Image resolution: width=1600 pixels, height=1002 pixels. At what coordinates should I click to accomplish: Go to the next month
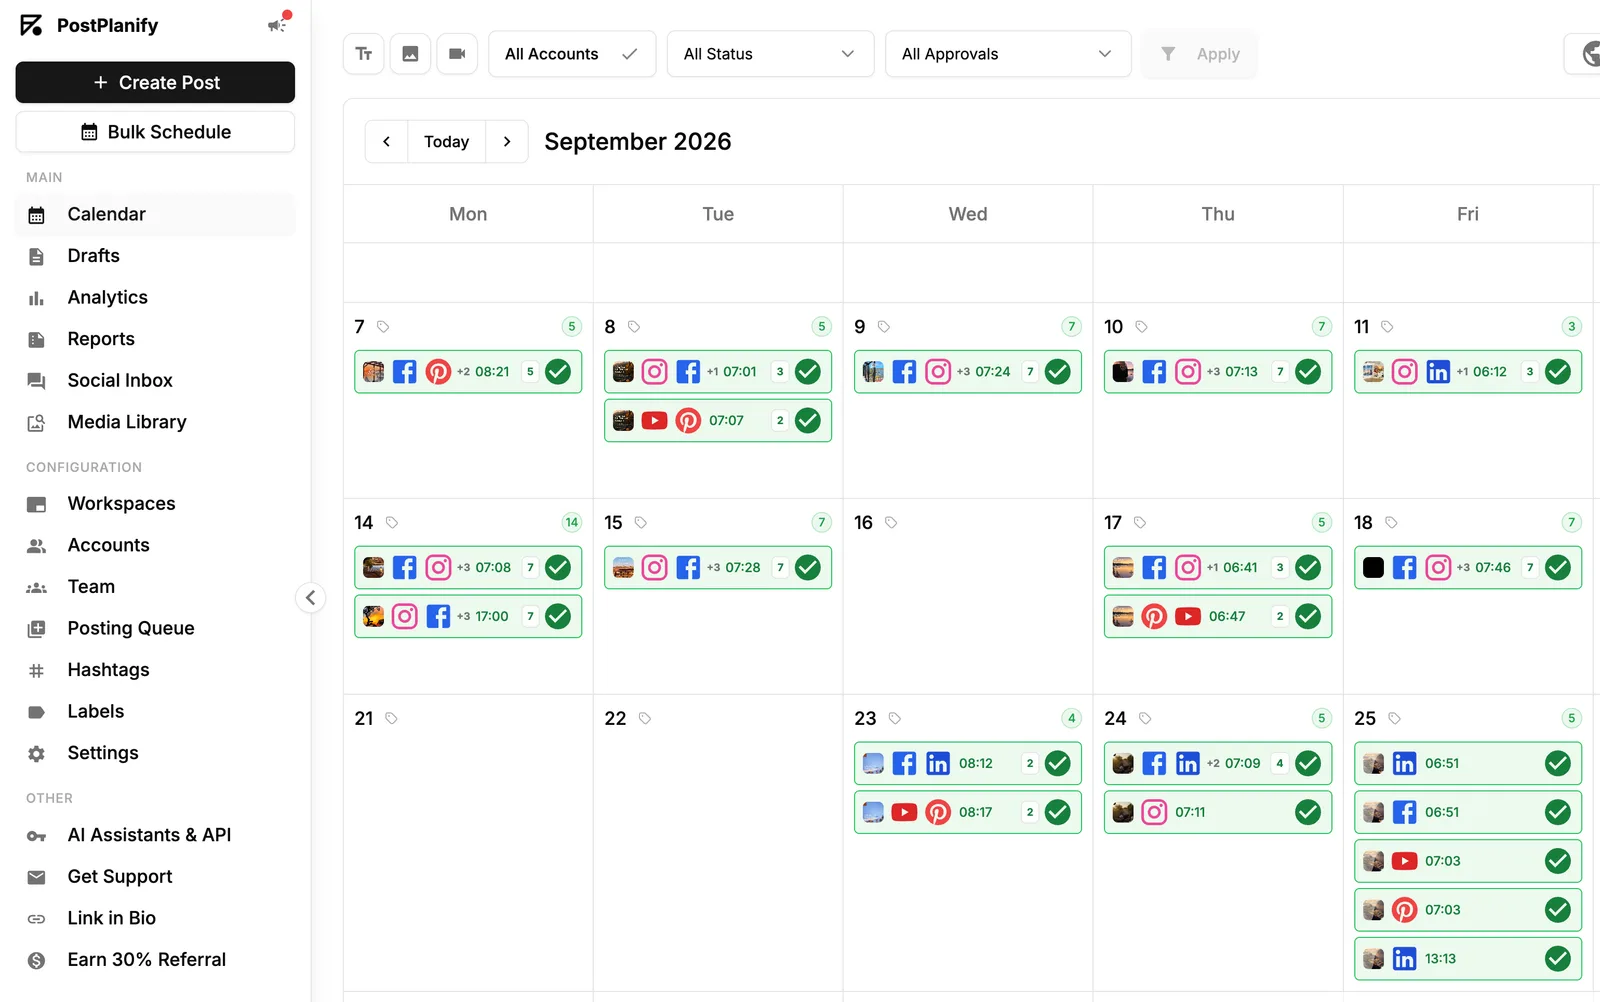tap(507, 142)
